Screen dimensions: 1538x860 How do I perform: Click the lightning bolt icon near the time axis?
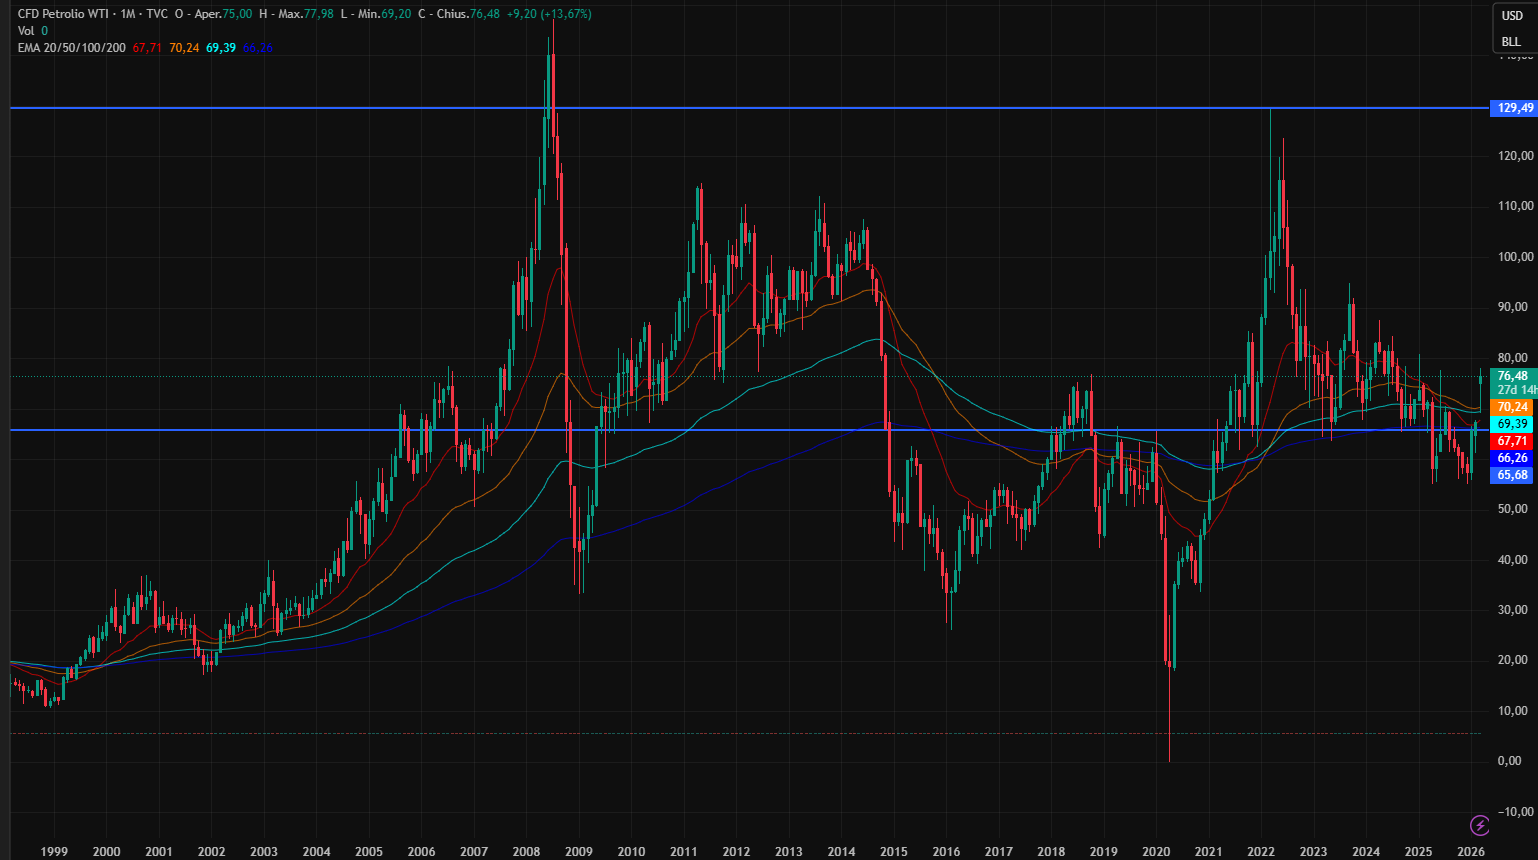pyautogui.click(x=1480, y=825)
